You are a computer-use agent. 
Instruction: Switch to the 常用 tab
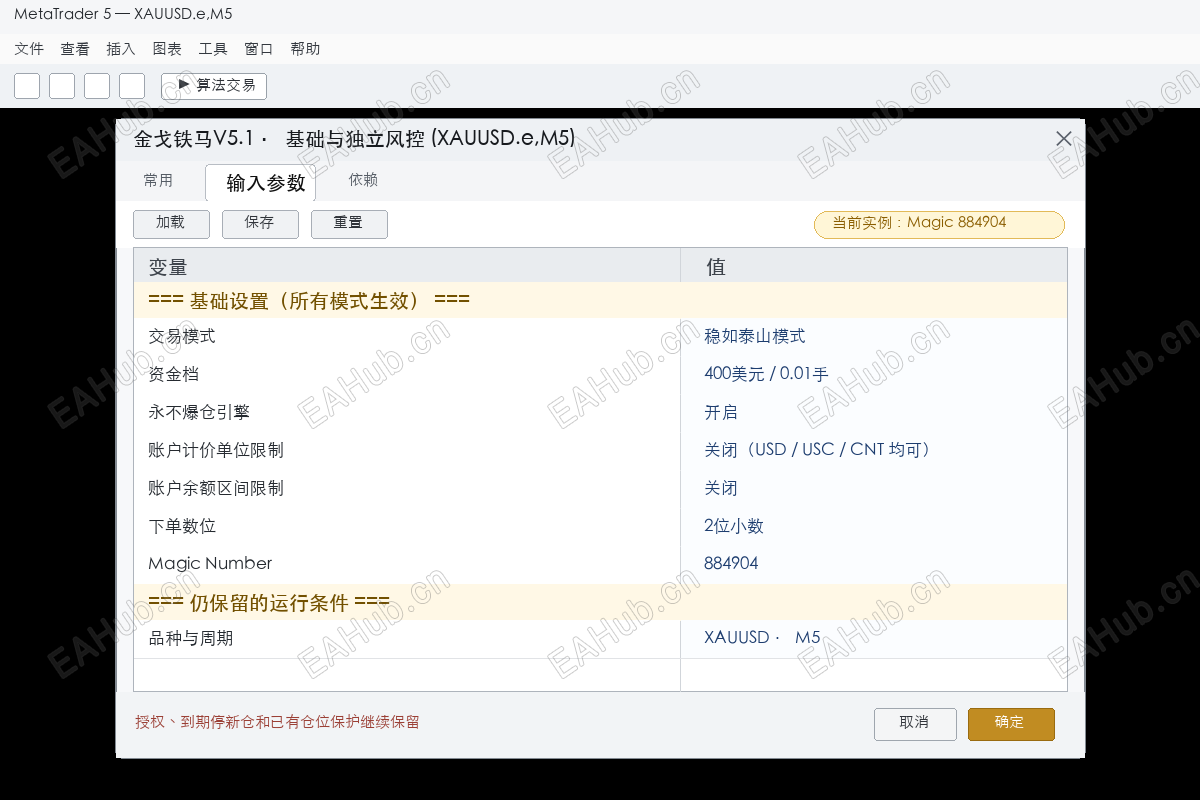[x=158, y=181]
